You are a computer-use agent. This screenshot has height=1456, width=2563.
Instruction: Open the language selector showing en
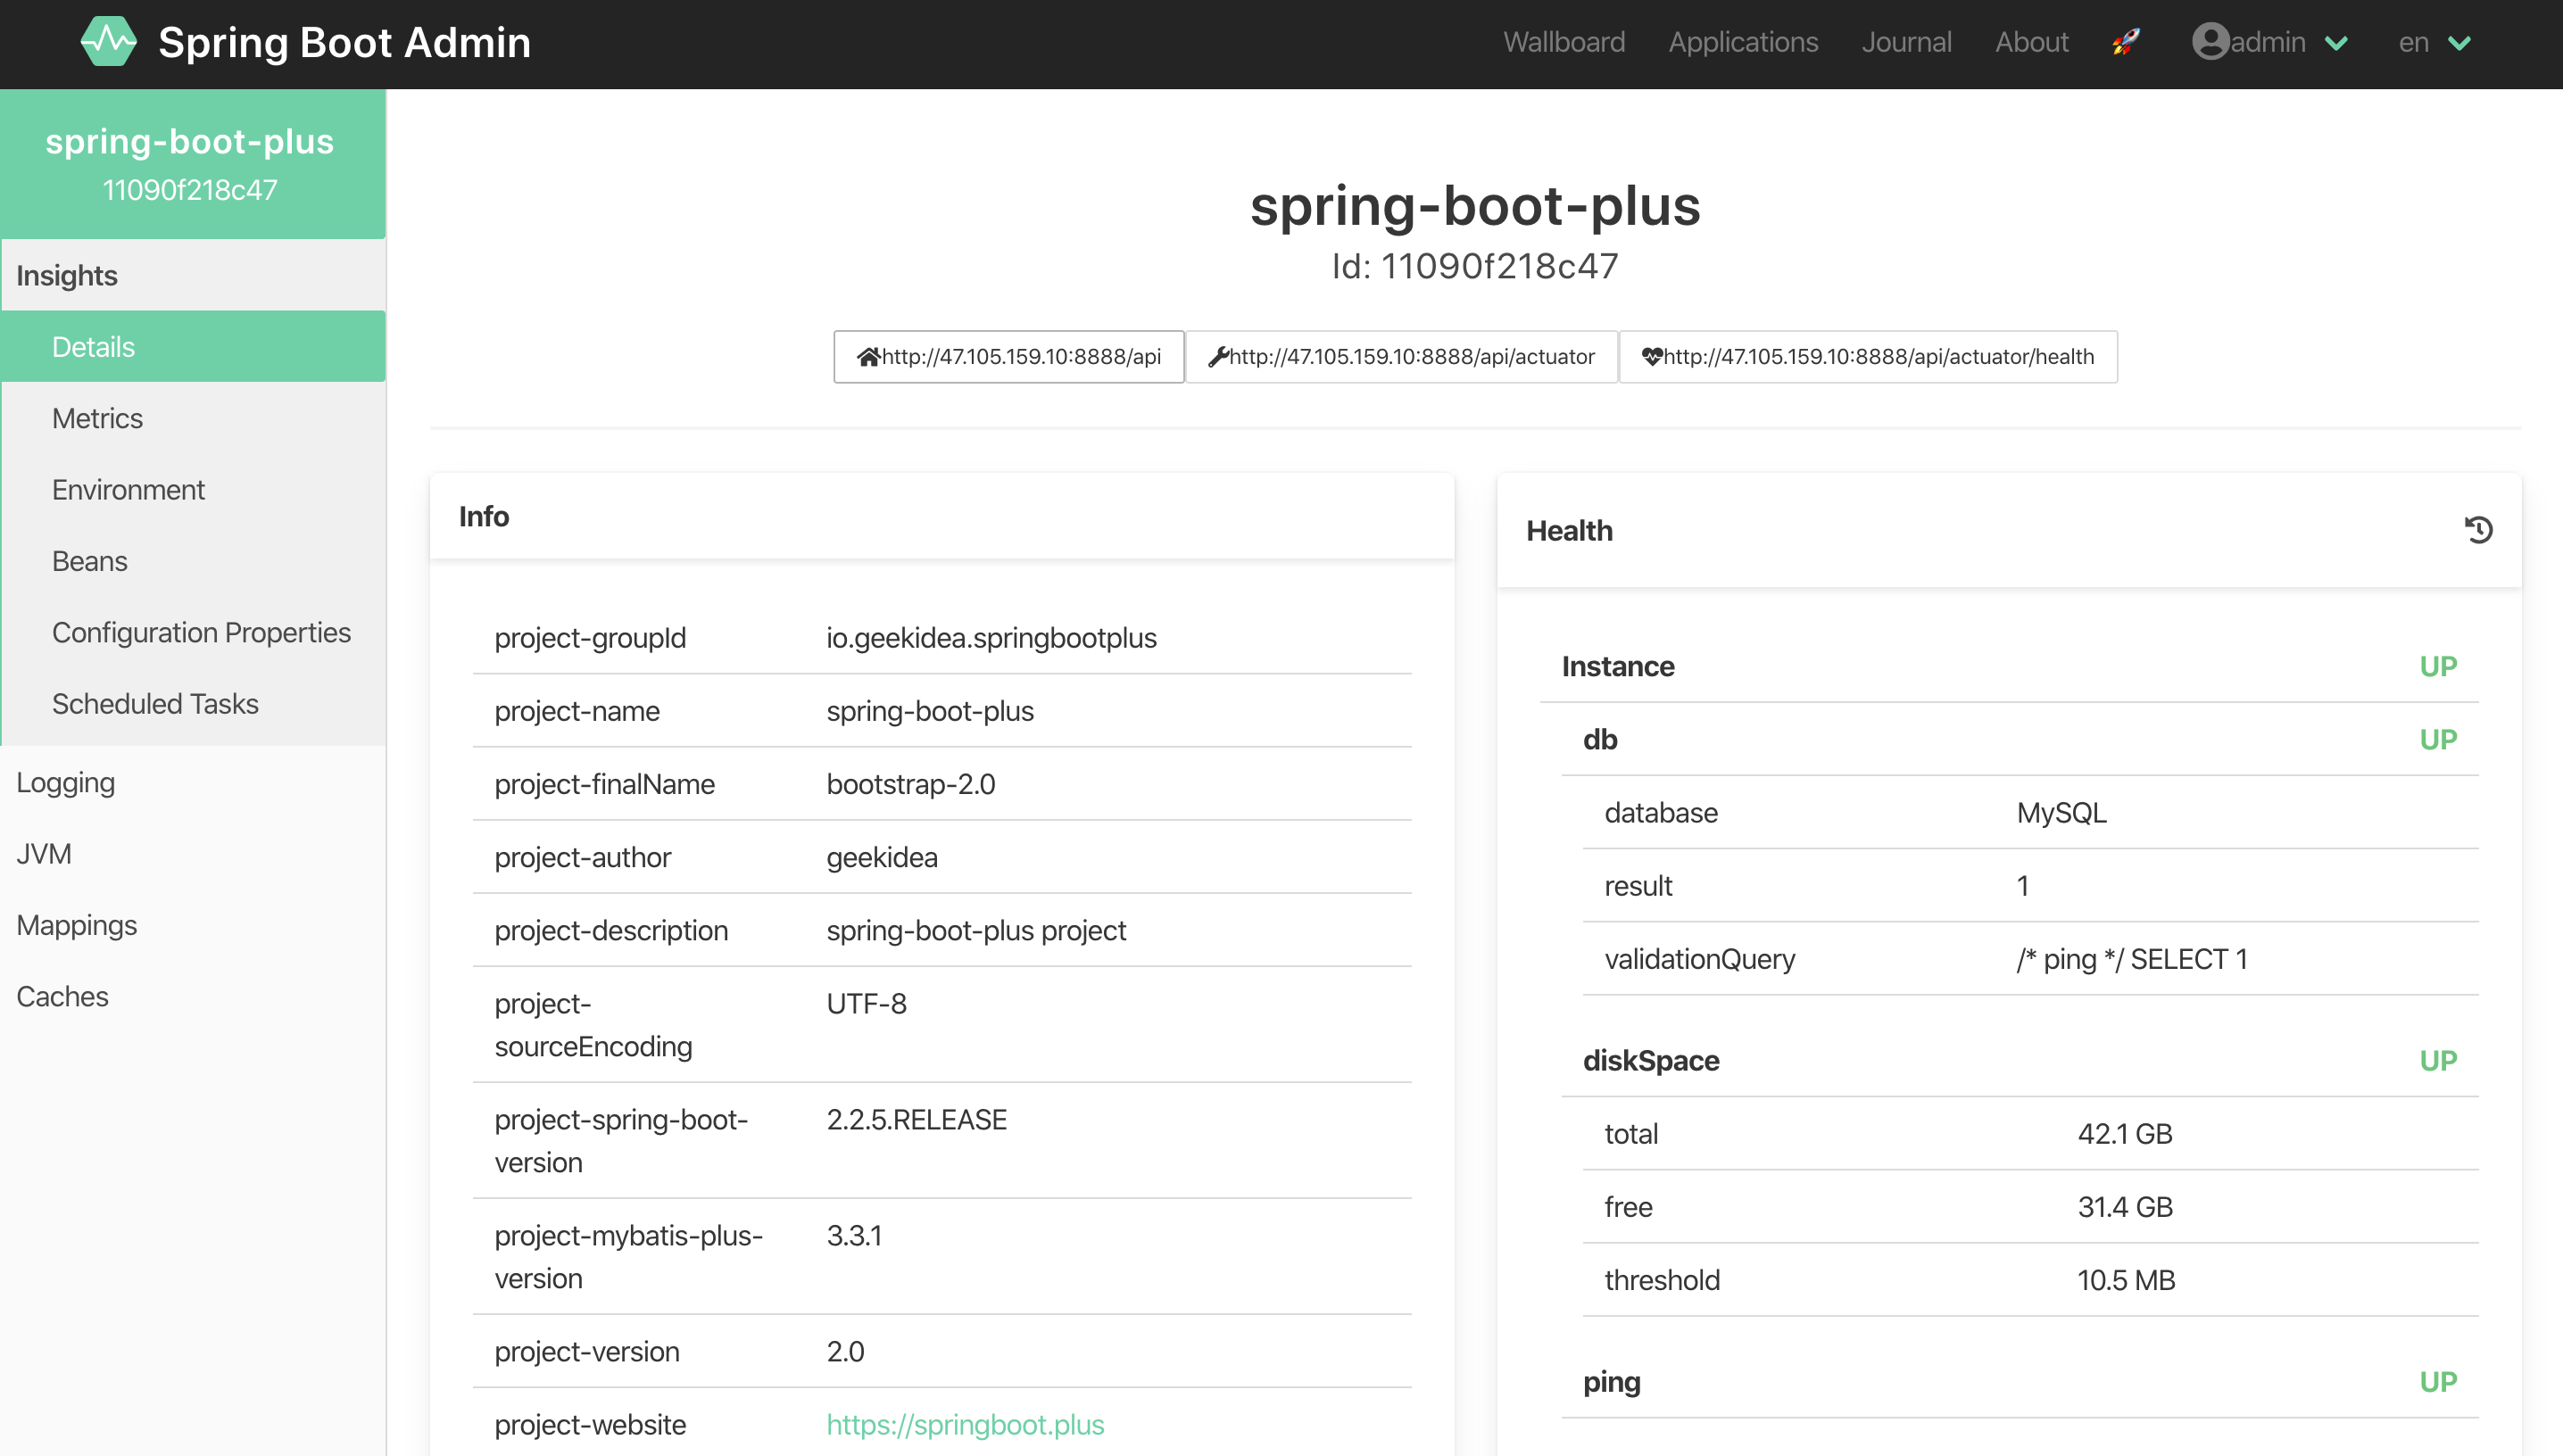pyautogui.click(x=2431, y=42)
